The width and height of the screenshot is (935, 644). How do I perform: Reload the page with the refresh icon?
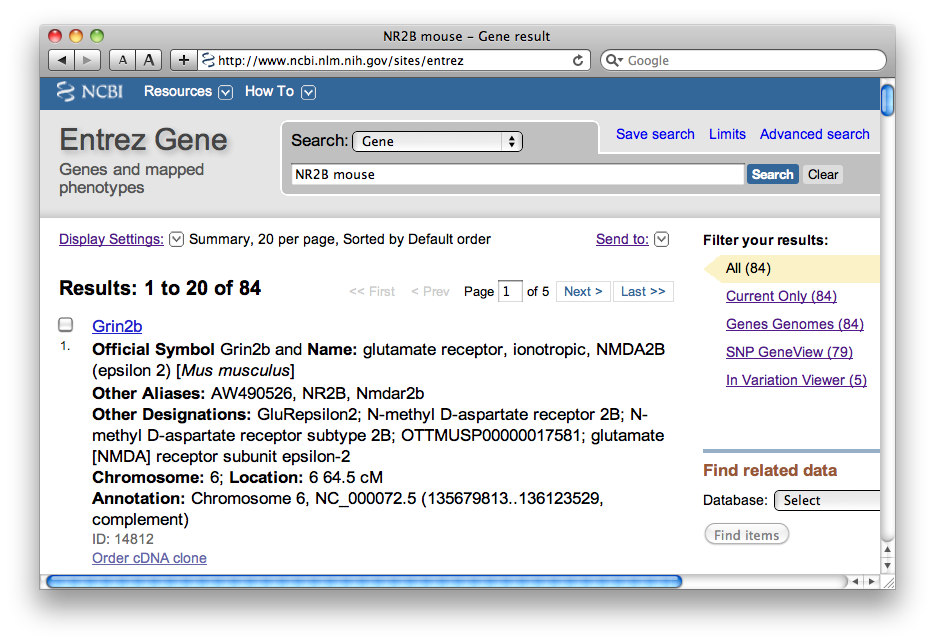[x=577, y=60]
